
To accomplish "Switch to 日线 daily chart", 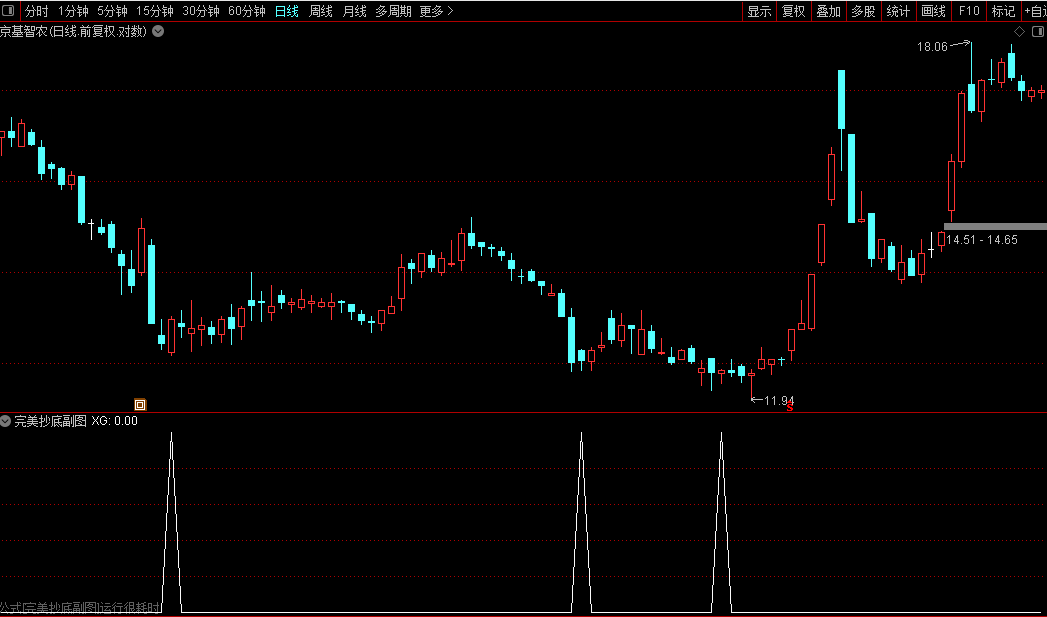I will point(287,11).
